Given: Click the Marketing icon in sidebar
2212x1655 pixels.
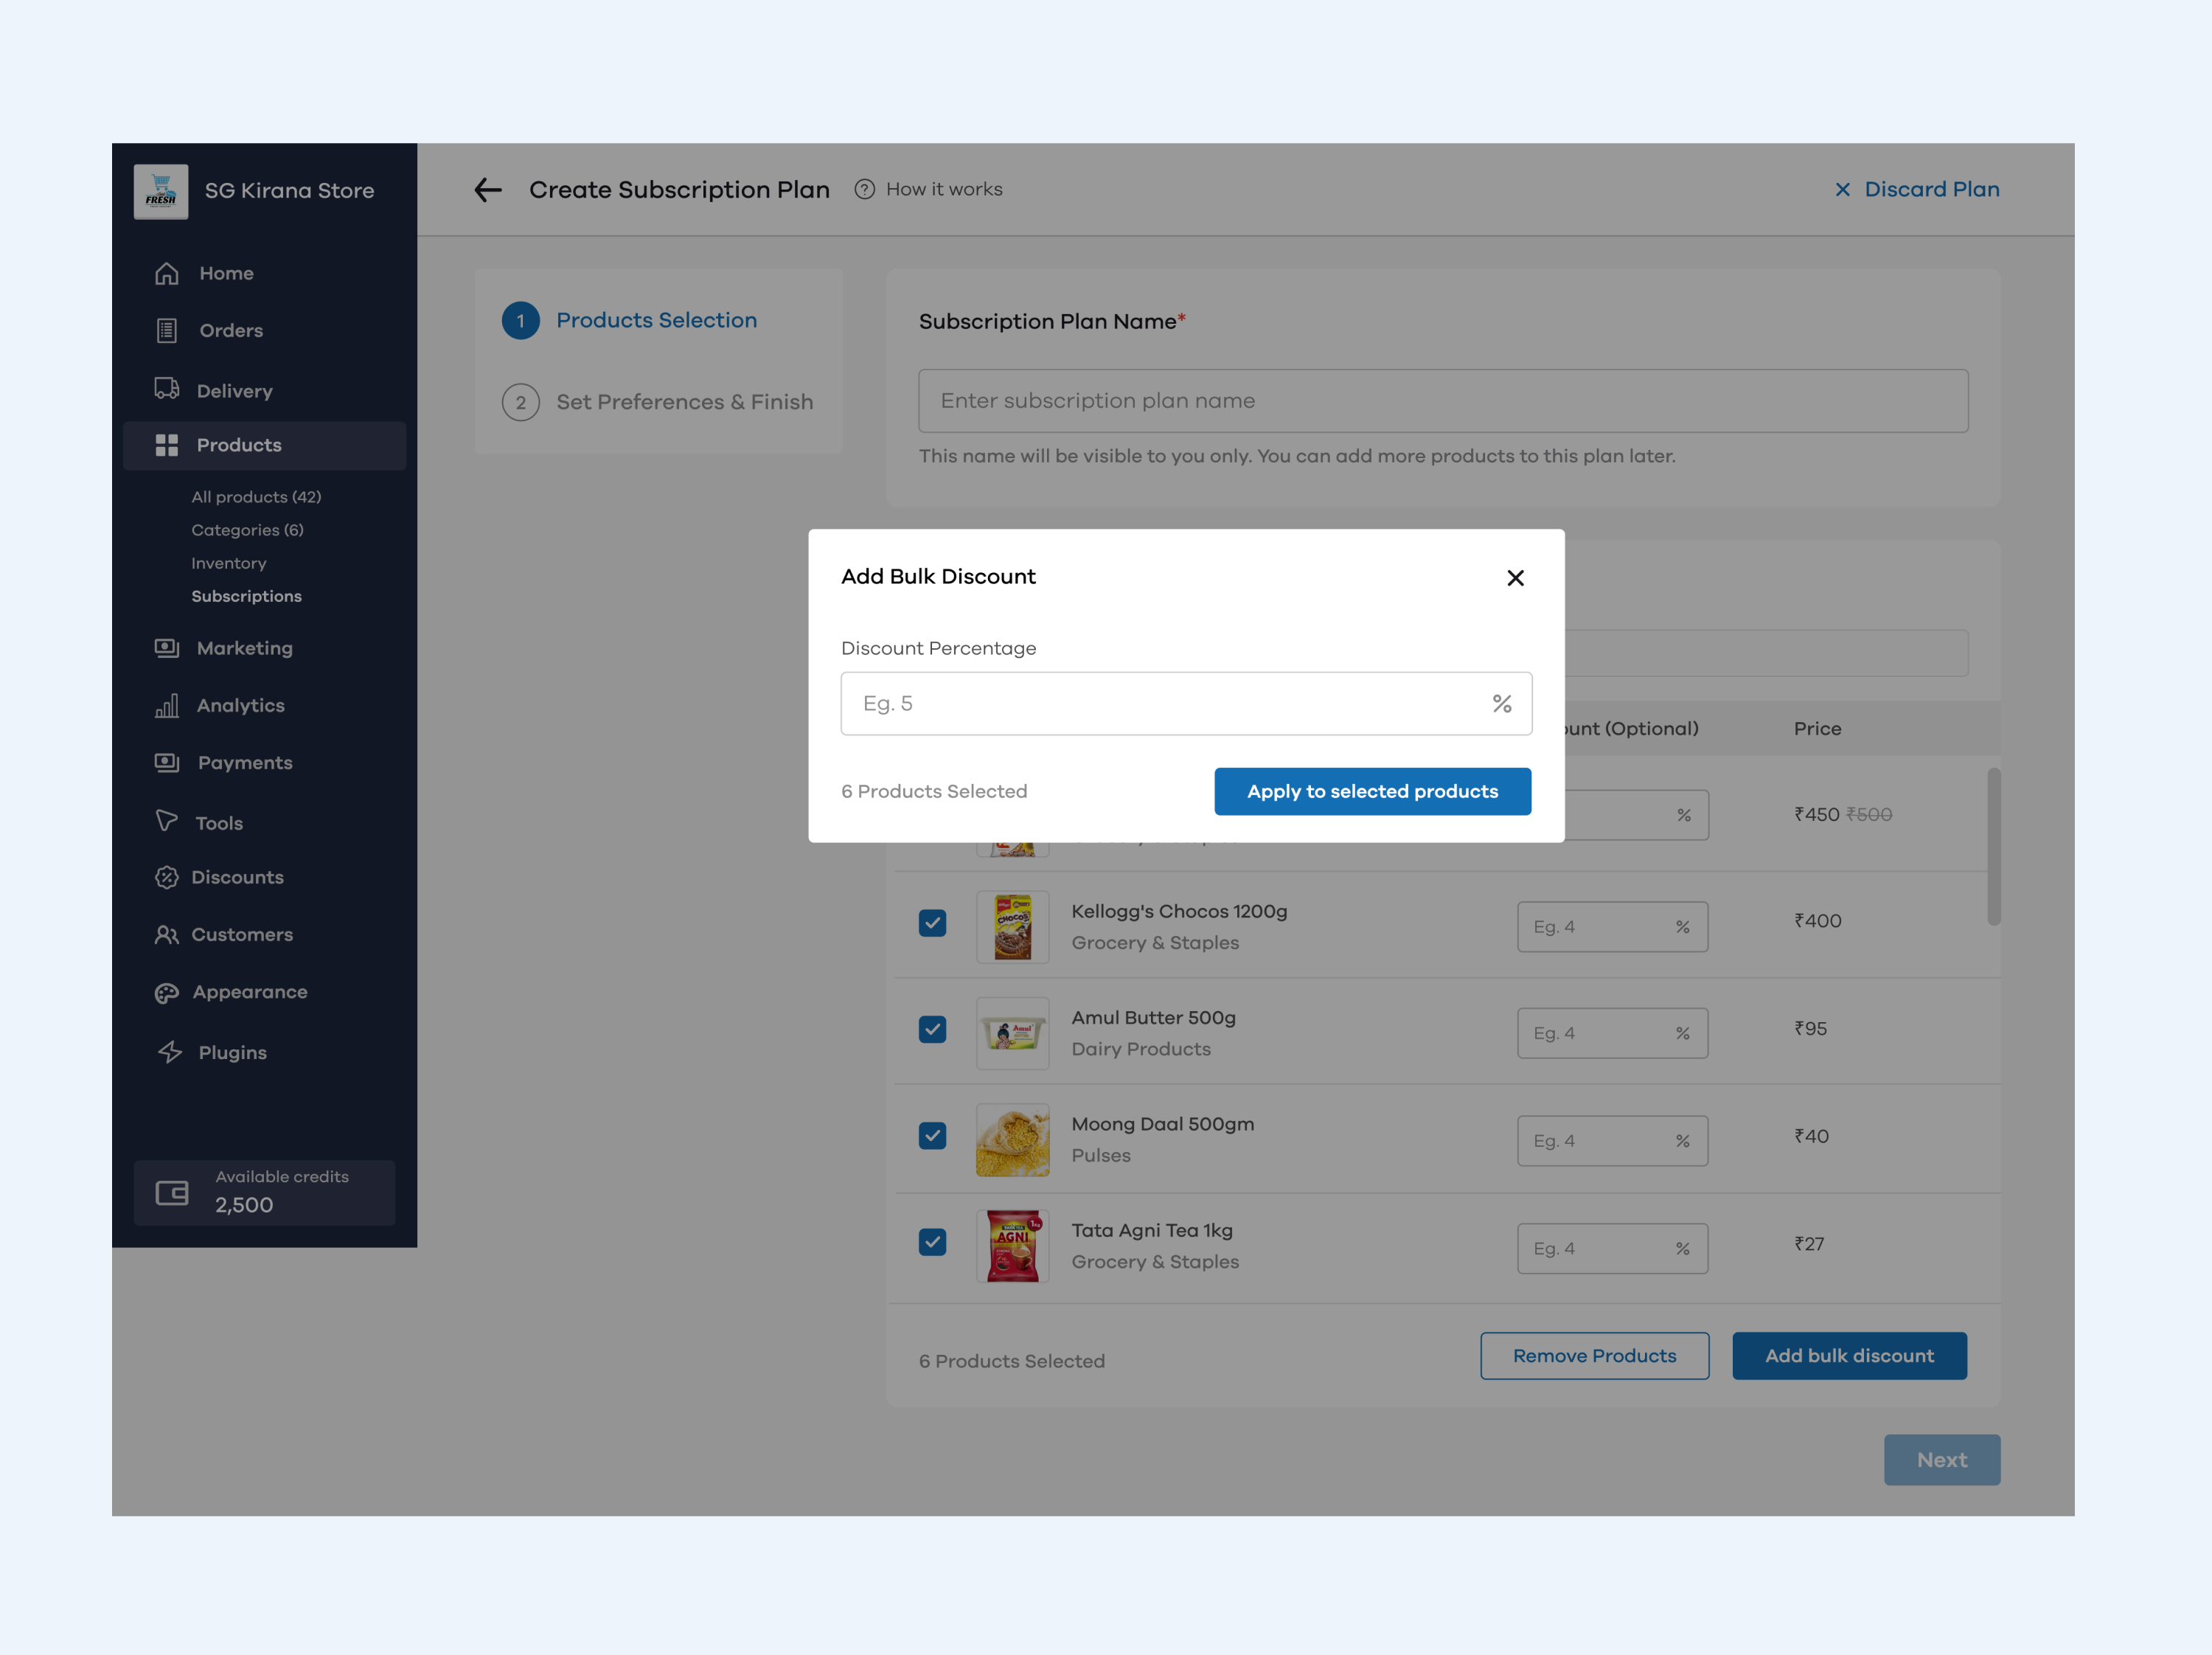Looking at the screenshot, I should [x=166, y=648].
